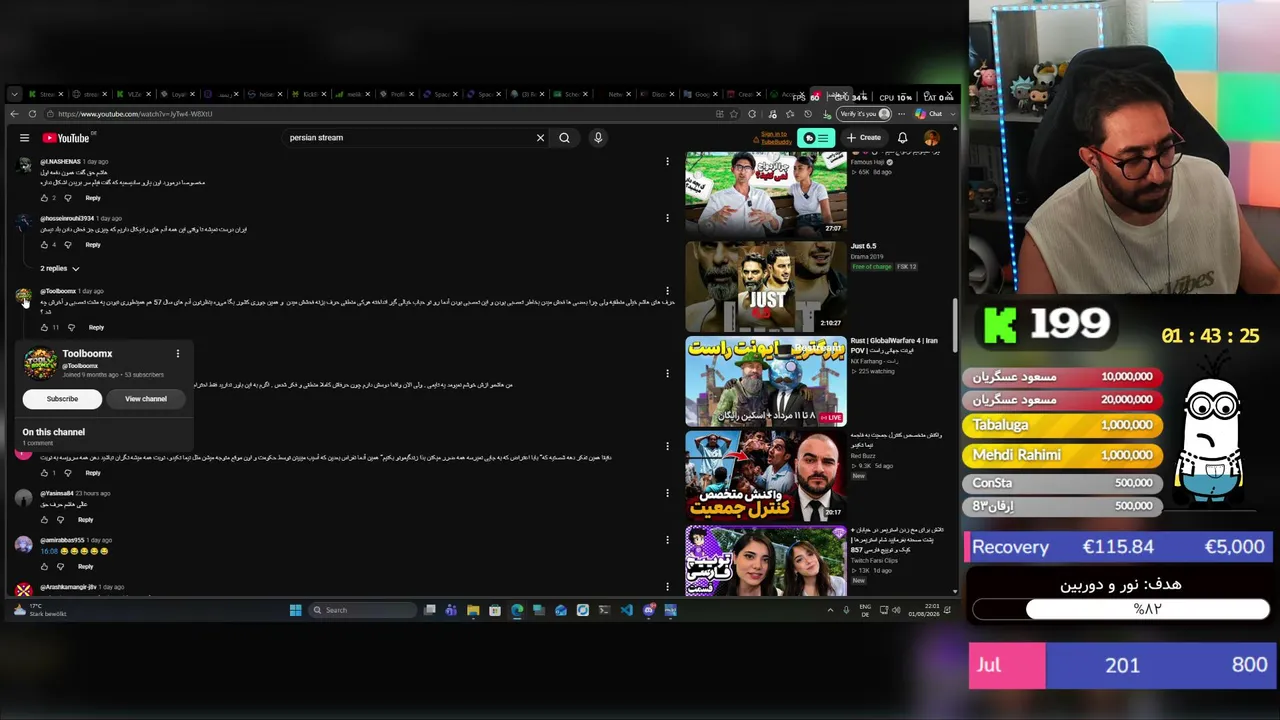Image resolution: width=1280 pixels, height=720 pixels.
Task: Open the 20:17 Red Buzz video thumbnail
Action: point(766,476)
